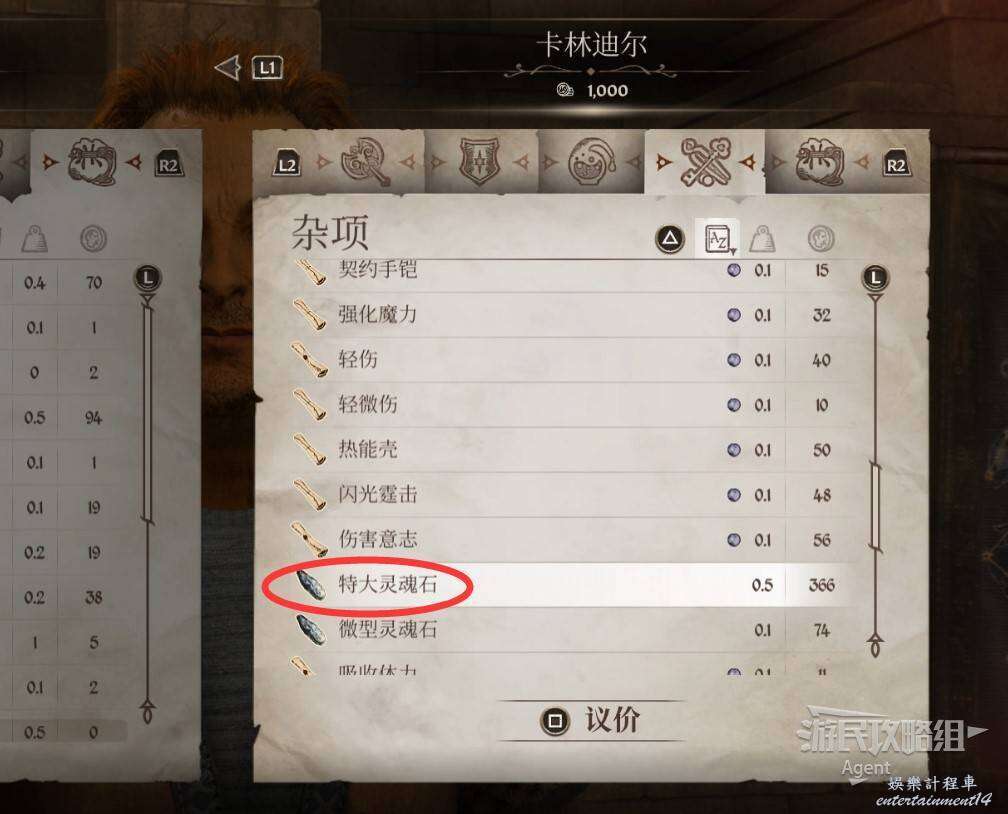Click the player inventory weight column icon
Viewport: 1008px width, 814px height.
click(35, 239)
